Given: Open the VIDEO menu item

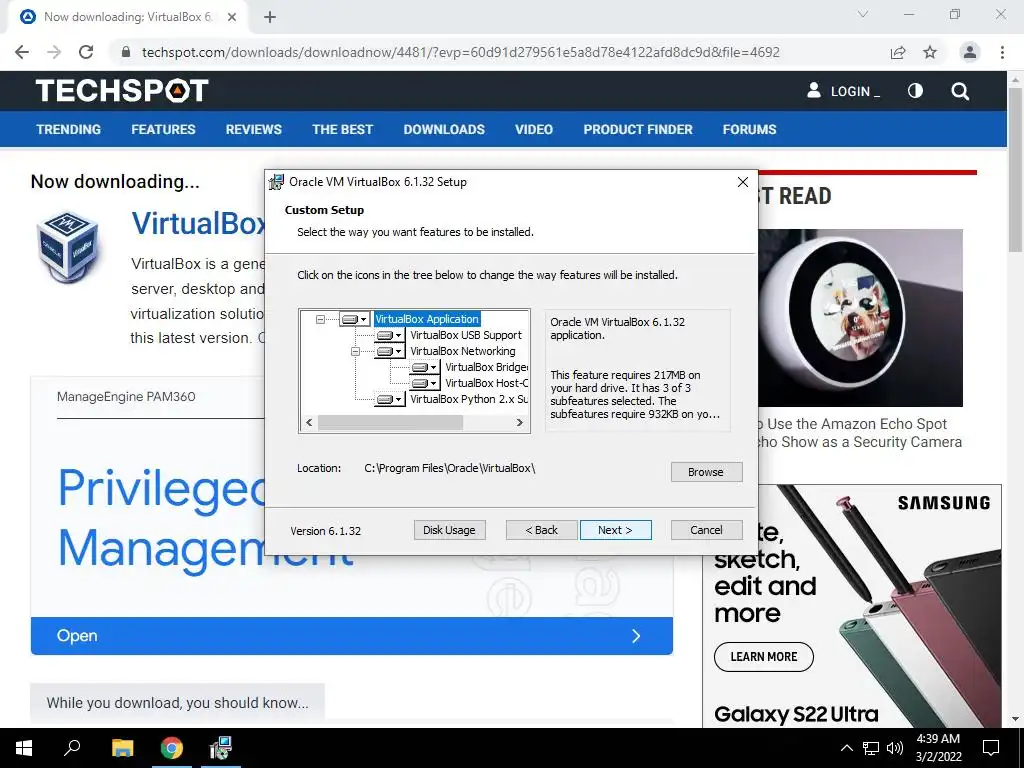Looking at the screenshot, I should tap(534, 129).
